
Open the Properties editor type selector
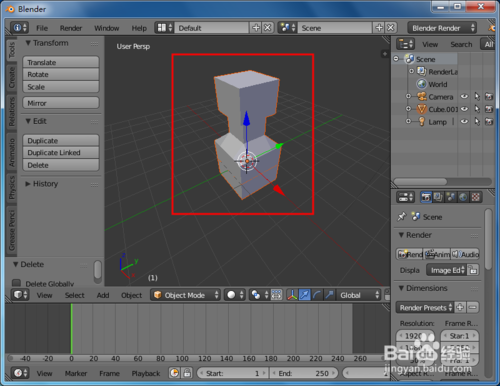405,197
